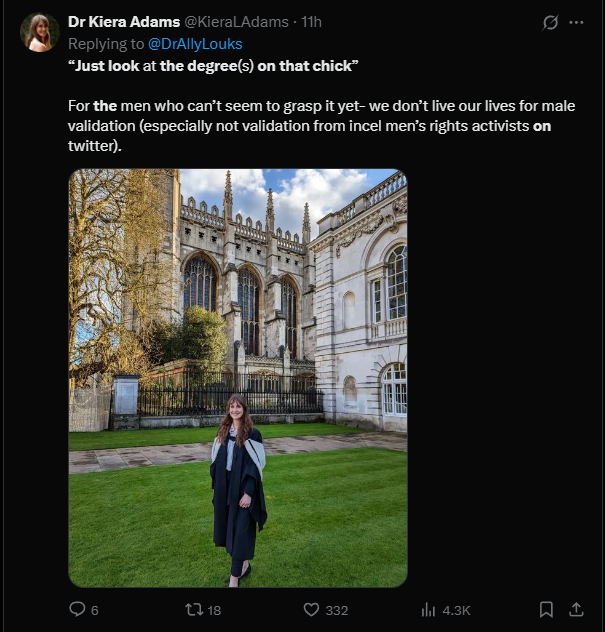Like the tweet with the heart icon

[310, 609]
